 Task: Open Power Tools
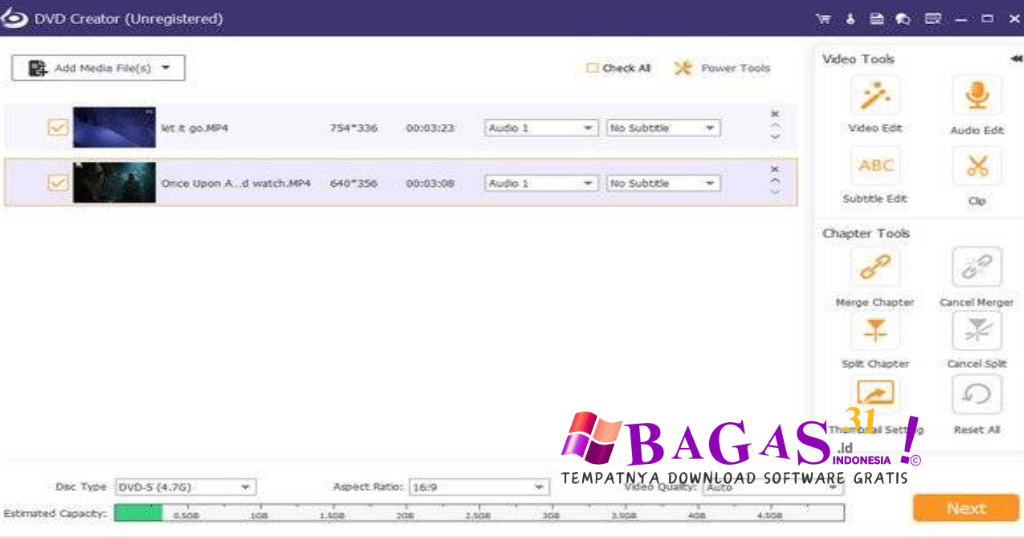722,68
